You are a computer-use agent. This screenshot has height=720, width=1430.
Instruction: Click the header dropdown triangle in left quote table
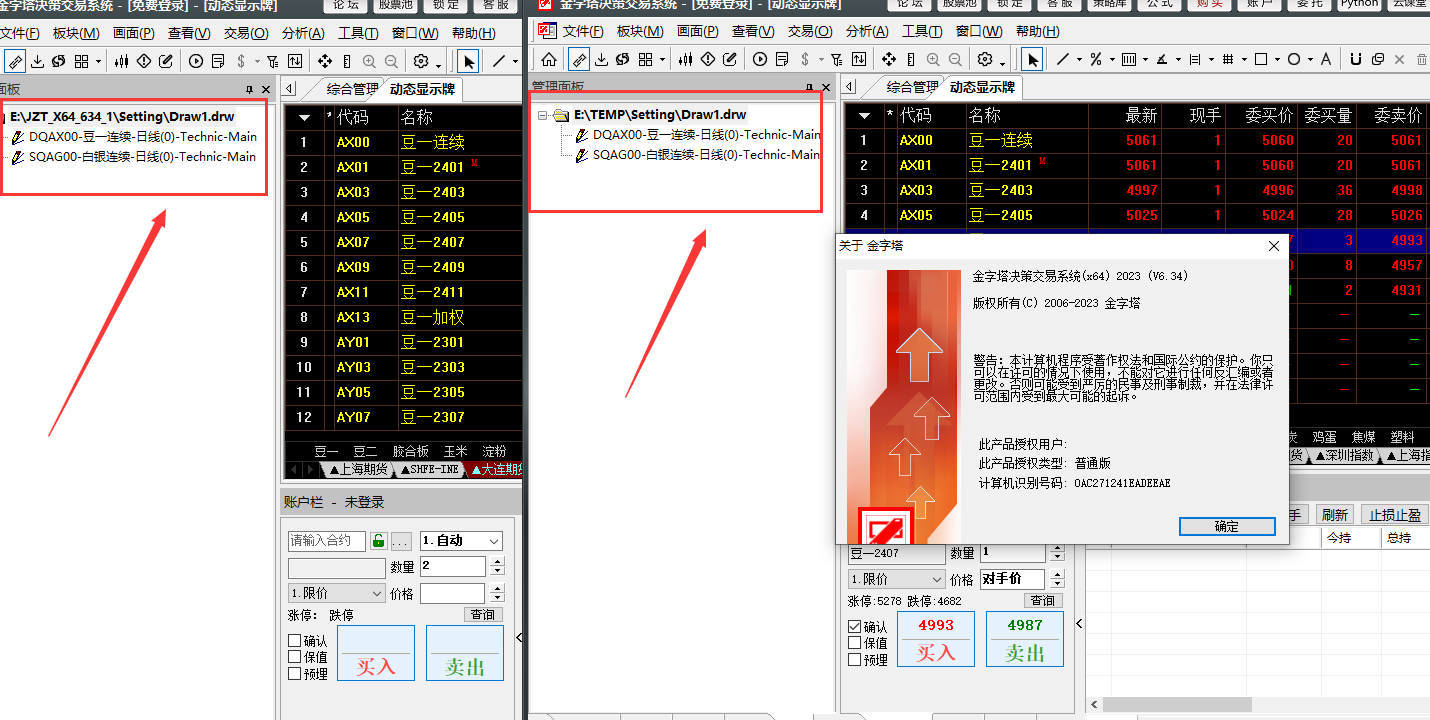[x=305, y=118]
